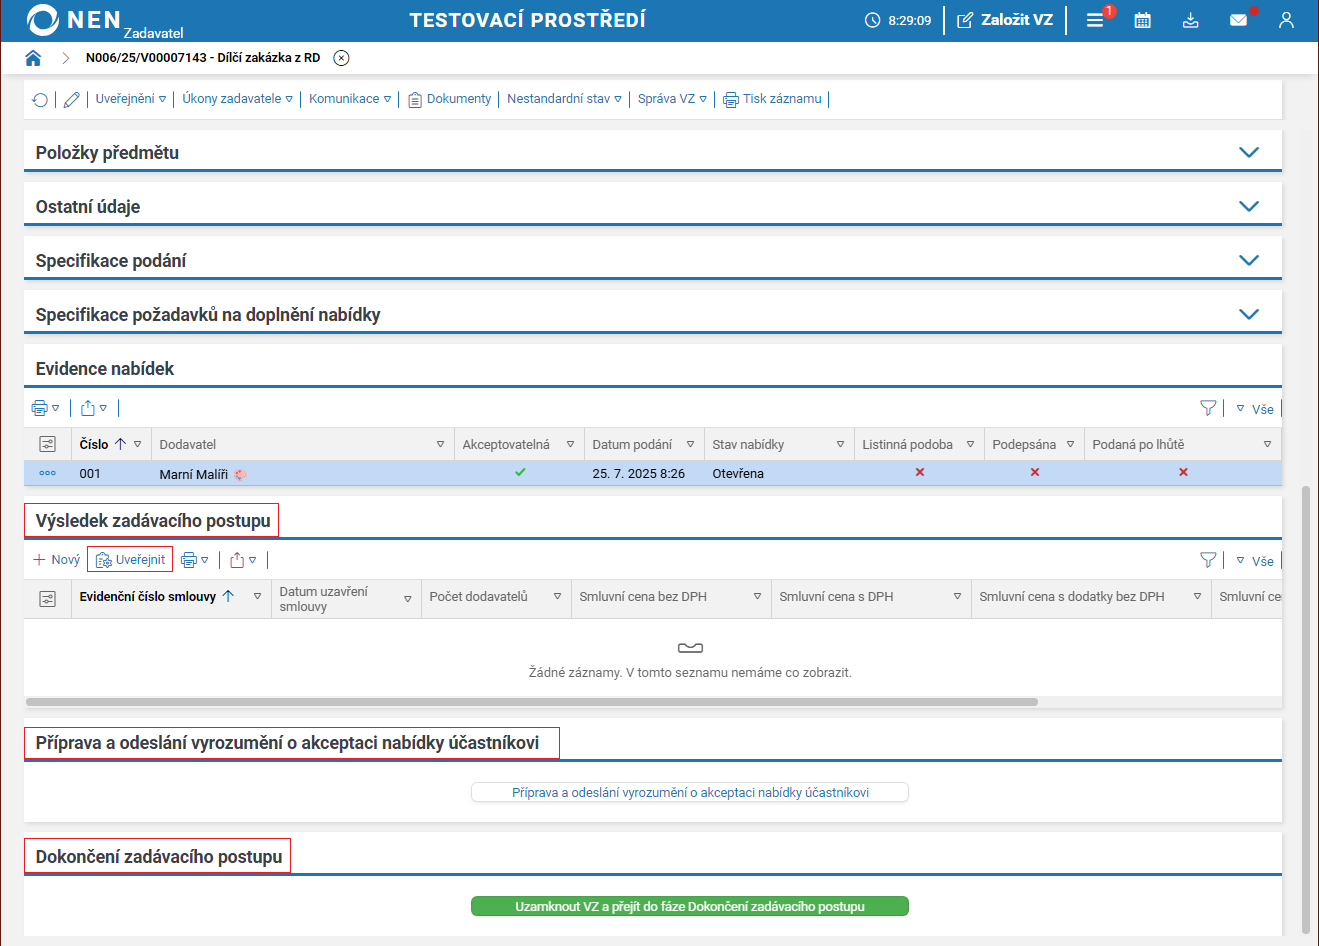The width and height of the screenshot is (1319, 946).
Task: Open the Podepsána column filter dropdown
Action: coord(1070,444)
